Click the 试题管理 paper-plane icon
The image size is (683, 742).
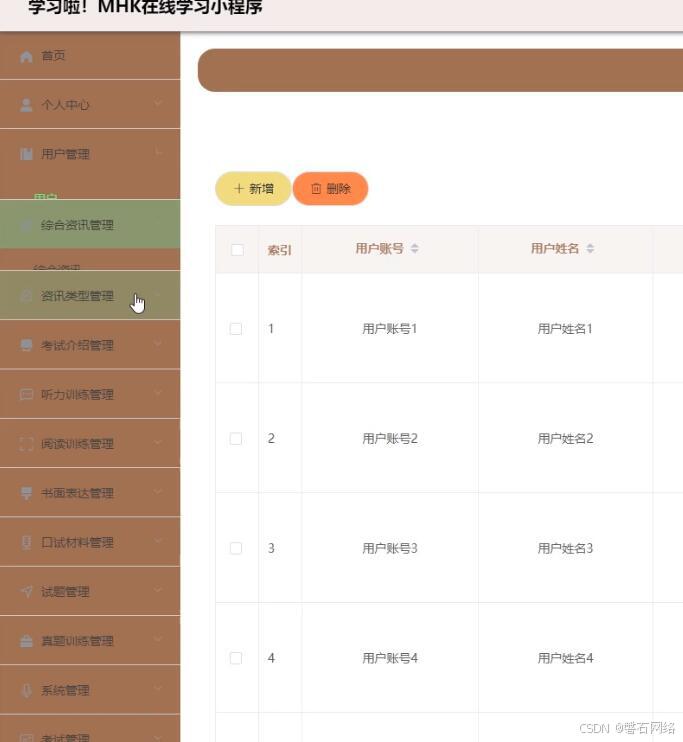26,592
